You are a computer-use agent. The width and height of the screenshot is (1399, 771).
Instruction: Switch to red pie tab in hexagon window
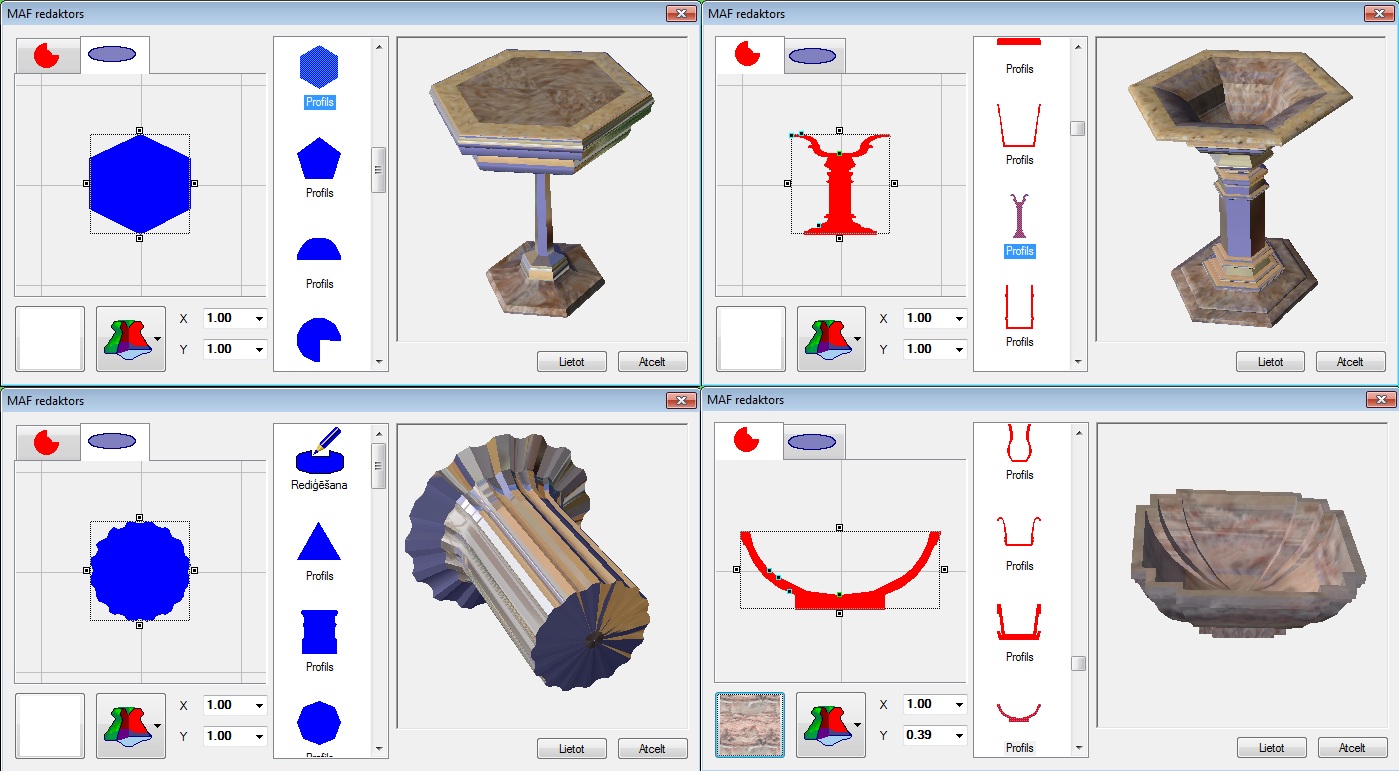point(47,55)
